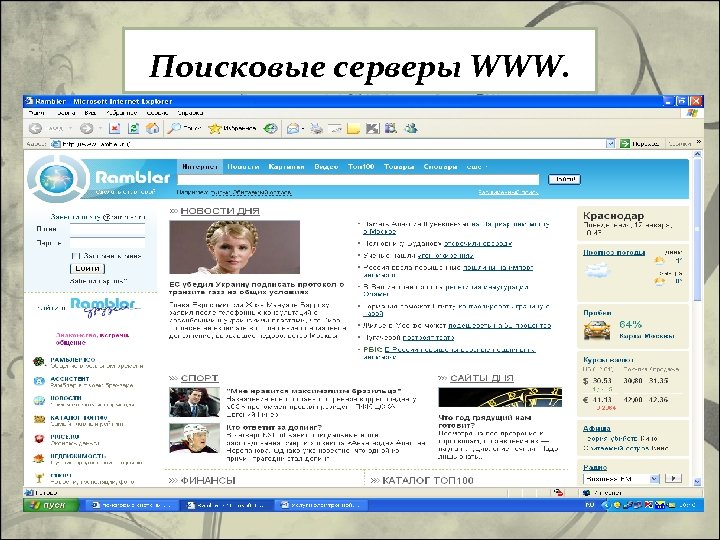The height and width of the screenshot is (540, 720).
Task: Select the Товары search tab
Action: 399,167
